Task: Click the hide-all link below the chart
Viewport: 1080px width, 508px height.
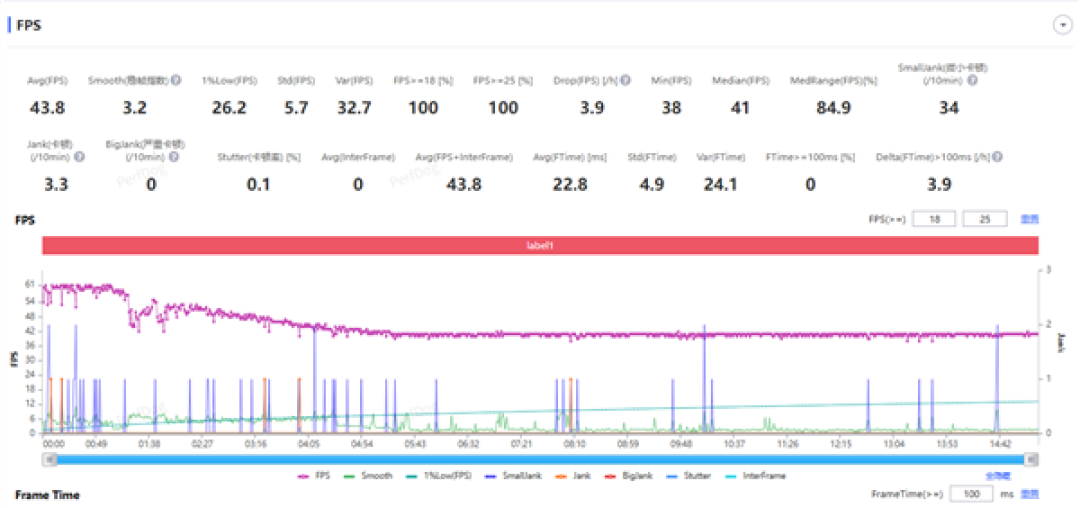Action: (999, 476)
